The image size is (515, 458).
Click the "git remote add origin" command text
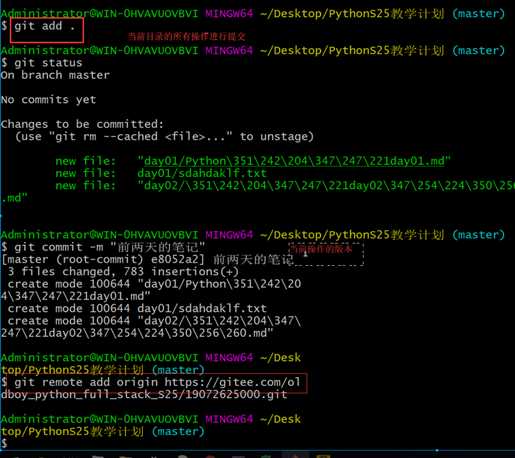86,382
